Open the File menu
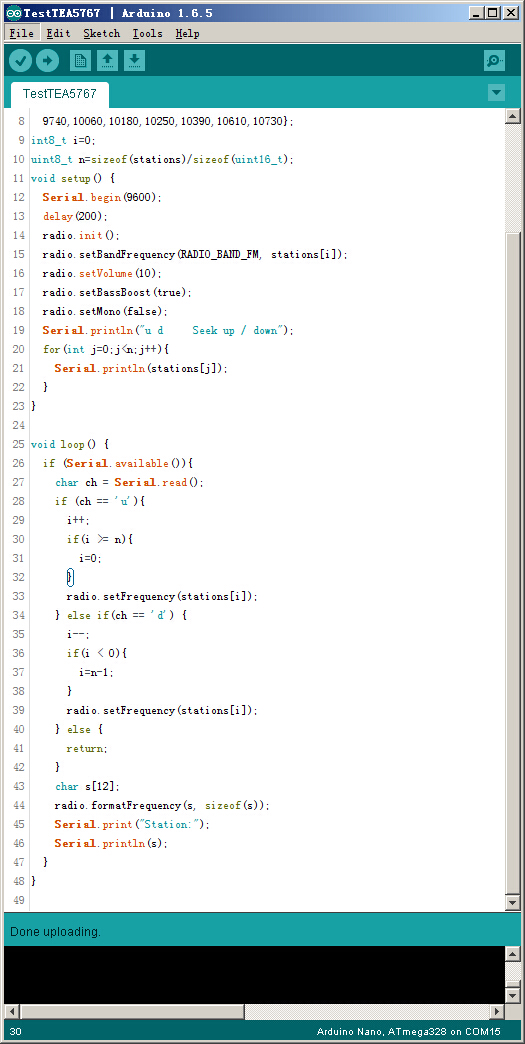525x1044 pixels. 21,33
